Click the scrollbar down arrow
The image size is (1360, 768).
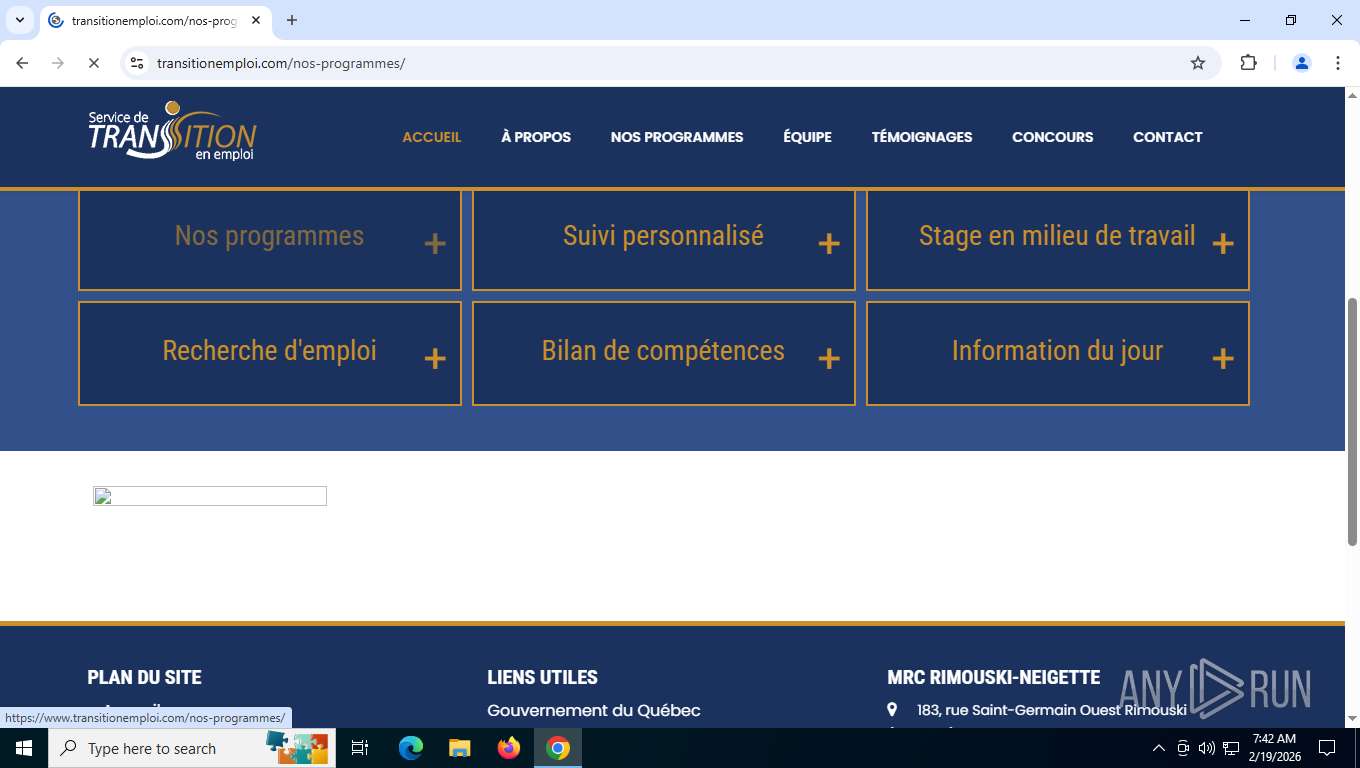coord(1352,718)
